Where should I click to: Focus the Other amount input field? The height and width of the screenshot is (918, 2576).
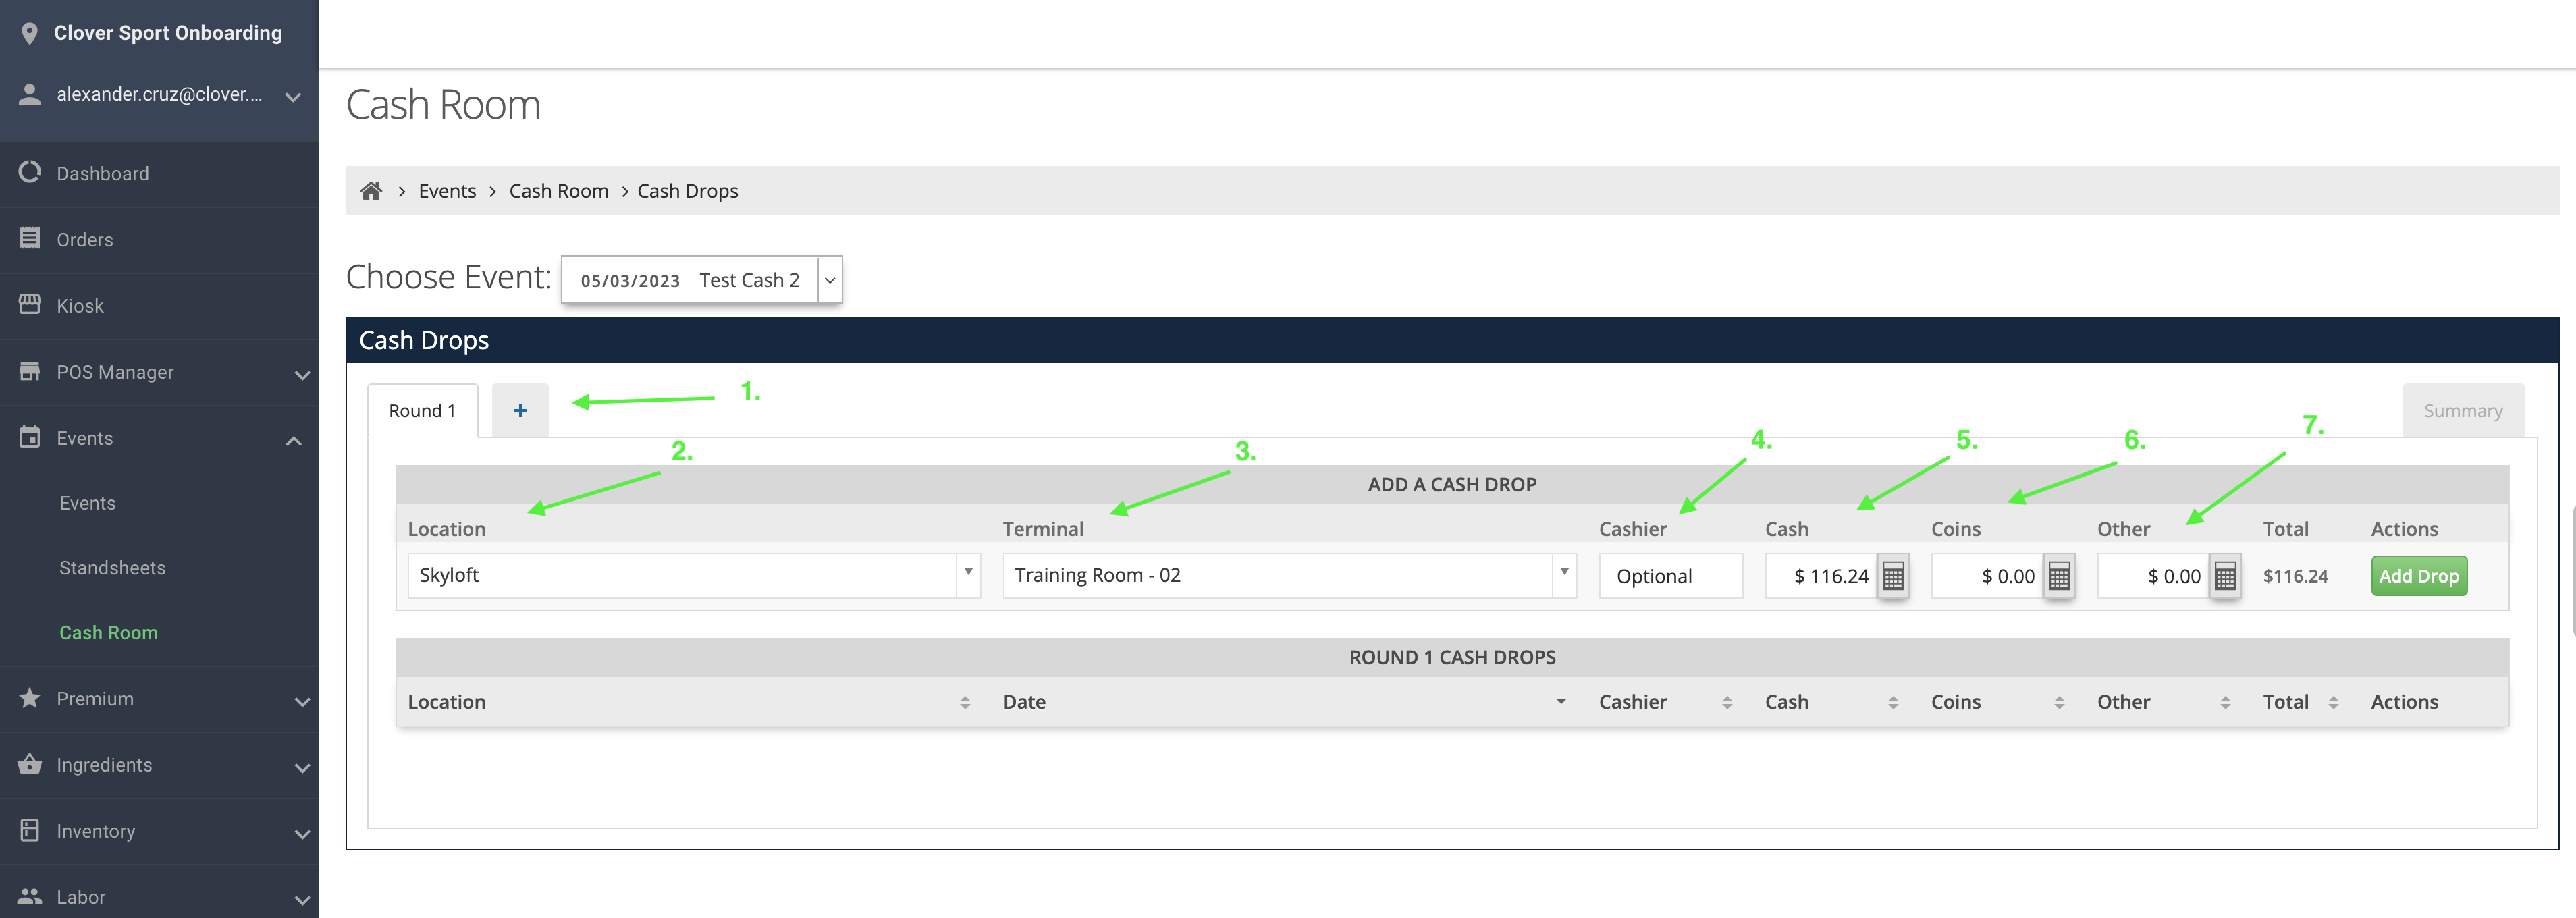click(x=2153, y=576)
